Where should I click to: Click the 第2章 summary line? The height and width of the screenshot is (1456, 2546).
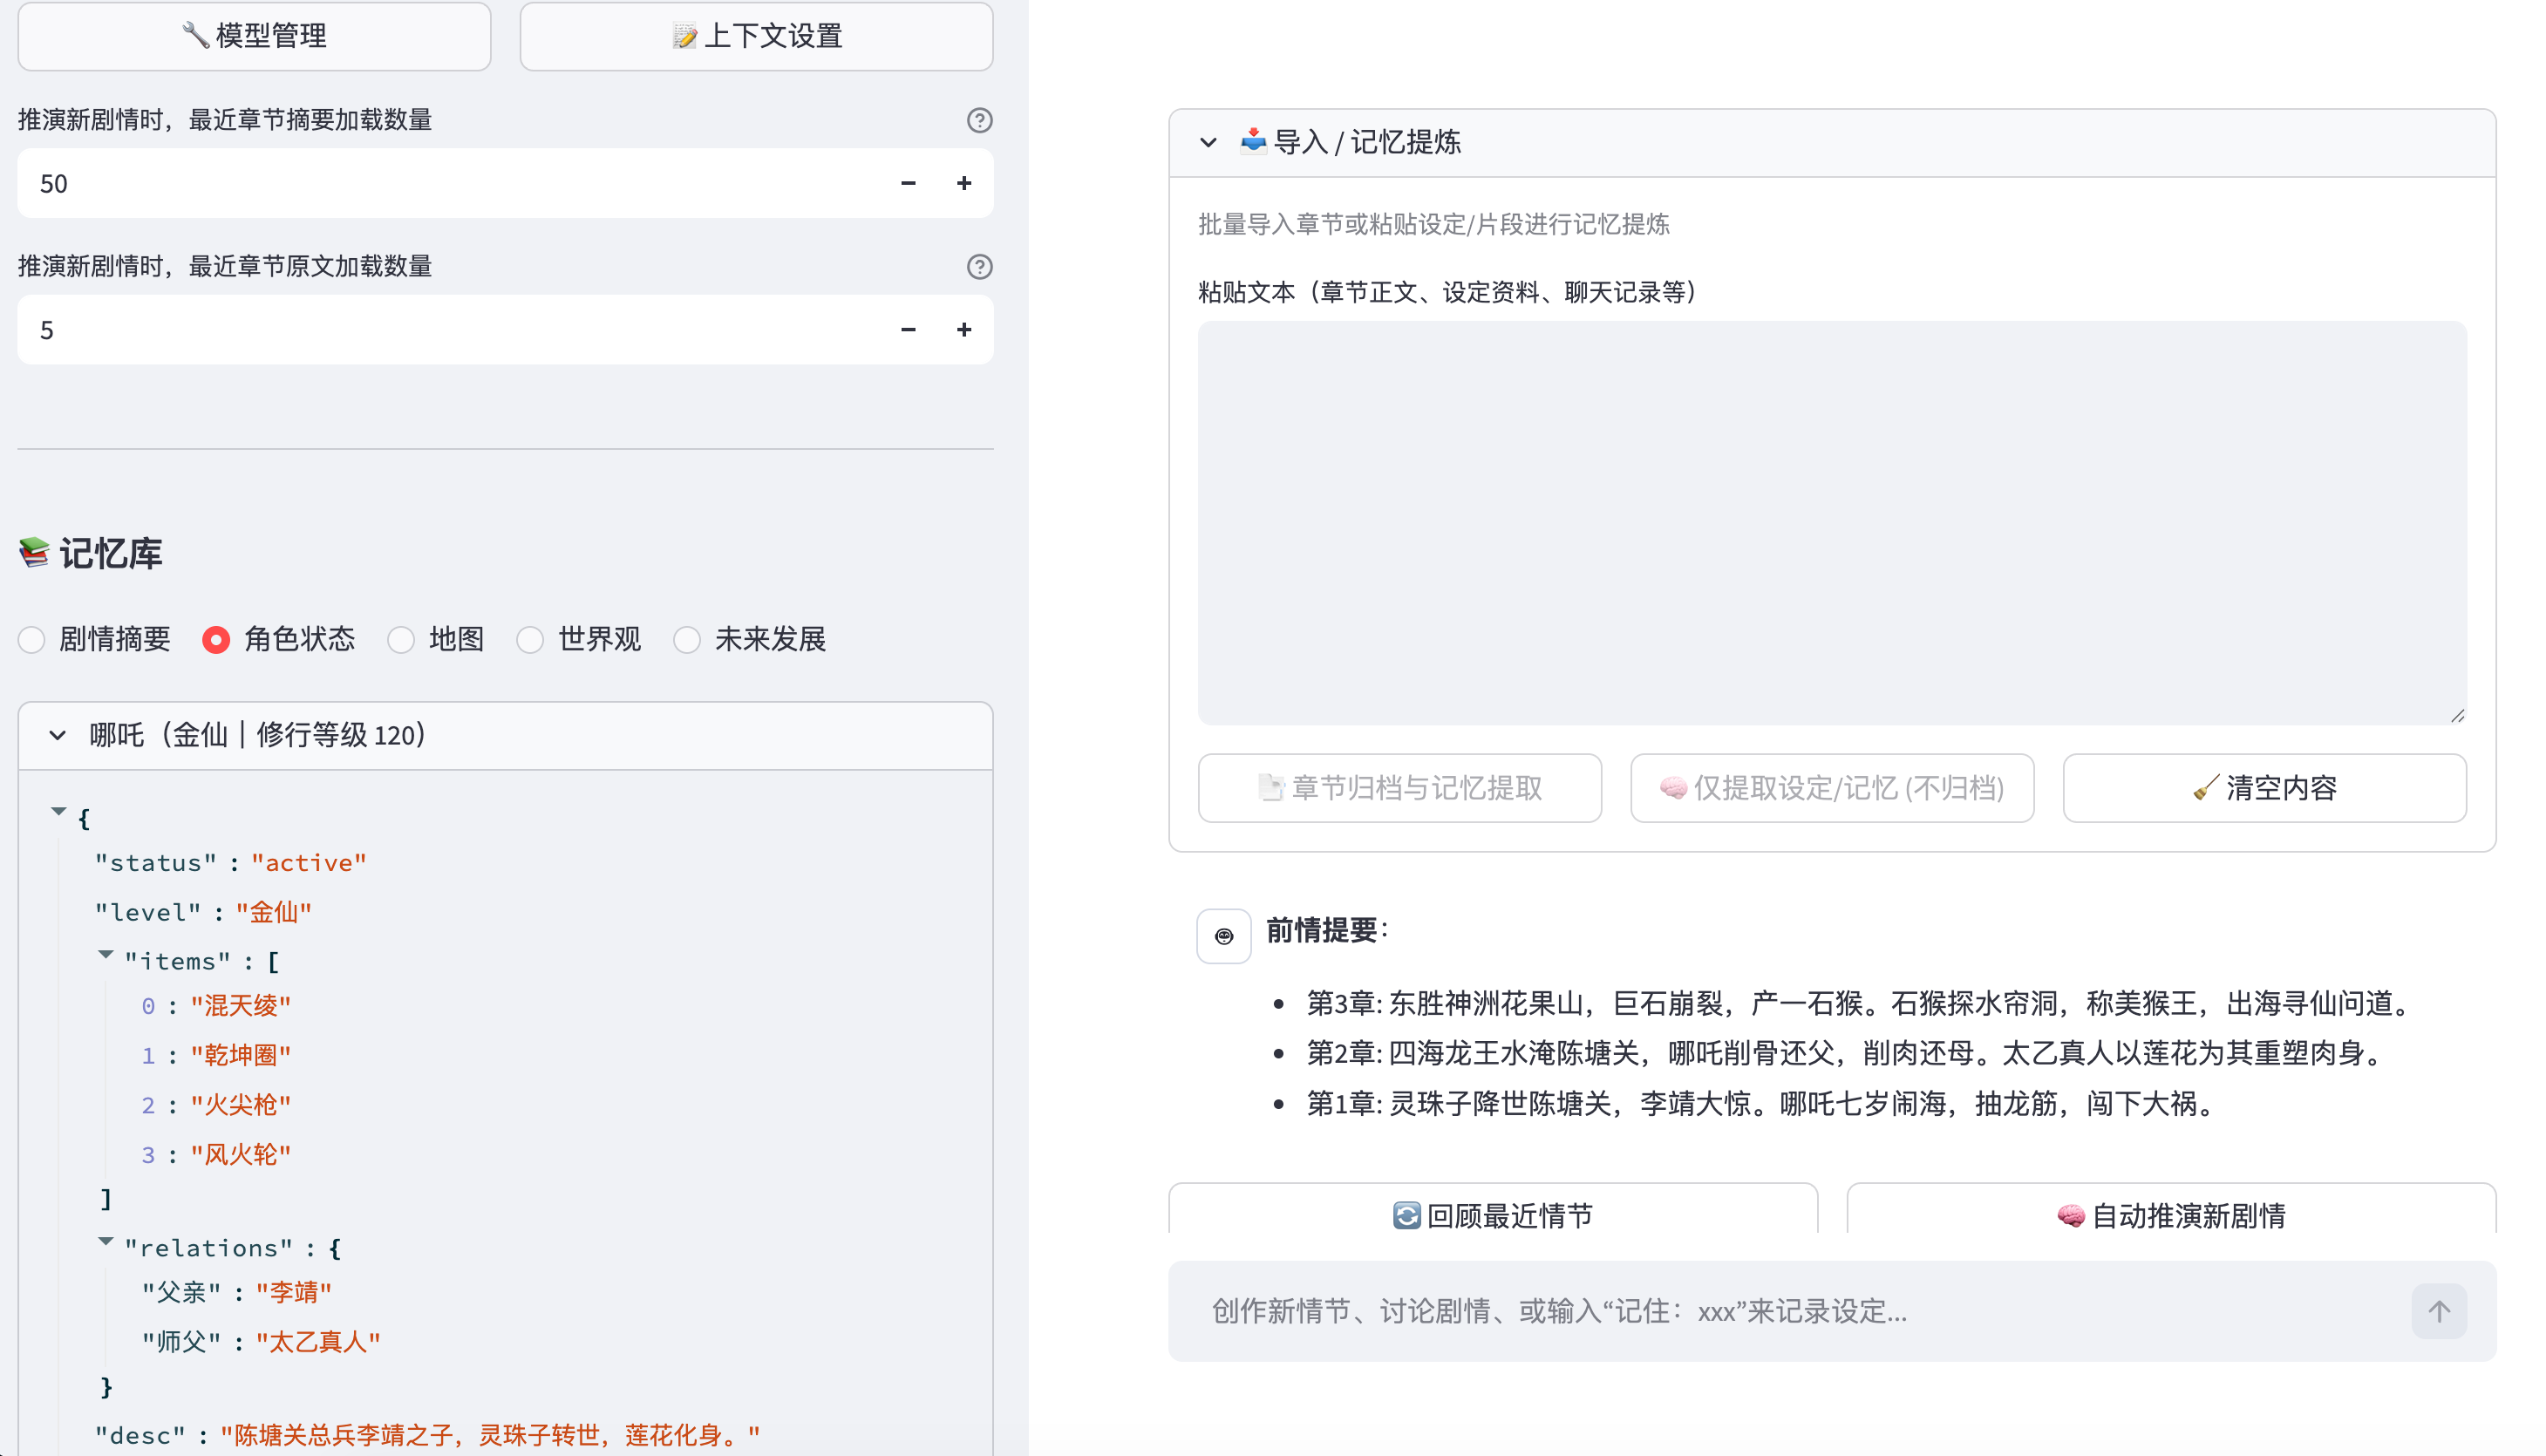click(1848, 1053)
